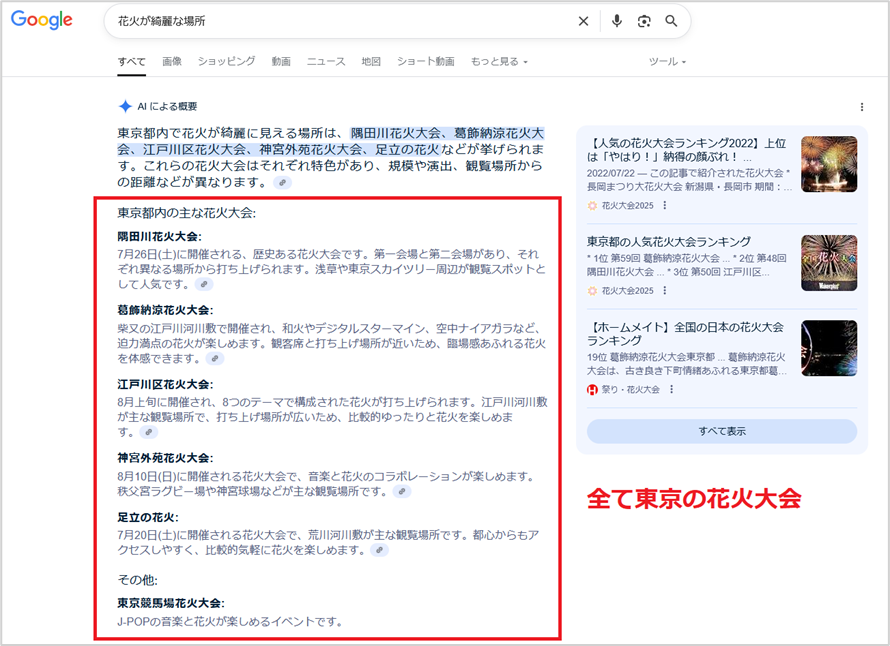Click the 東京競馬場花火大会: heading
This screenshot has height=646, width=890.
click(x=171, y=603)
